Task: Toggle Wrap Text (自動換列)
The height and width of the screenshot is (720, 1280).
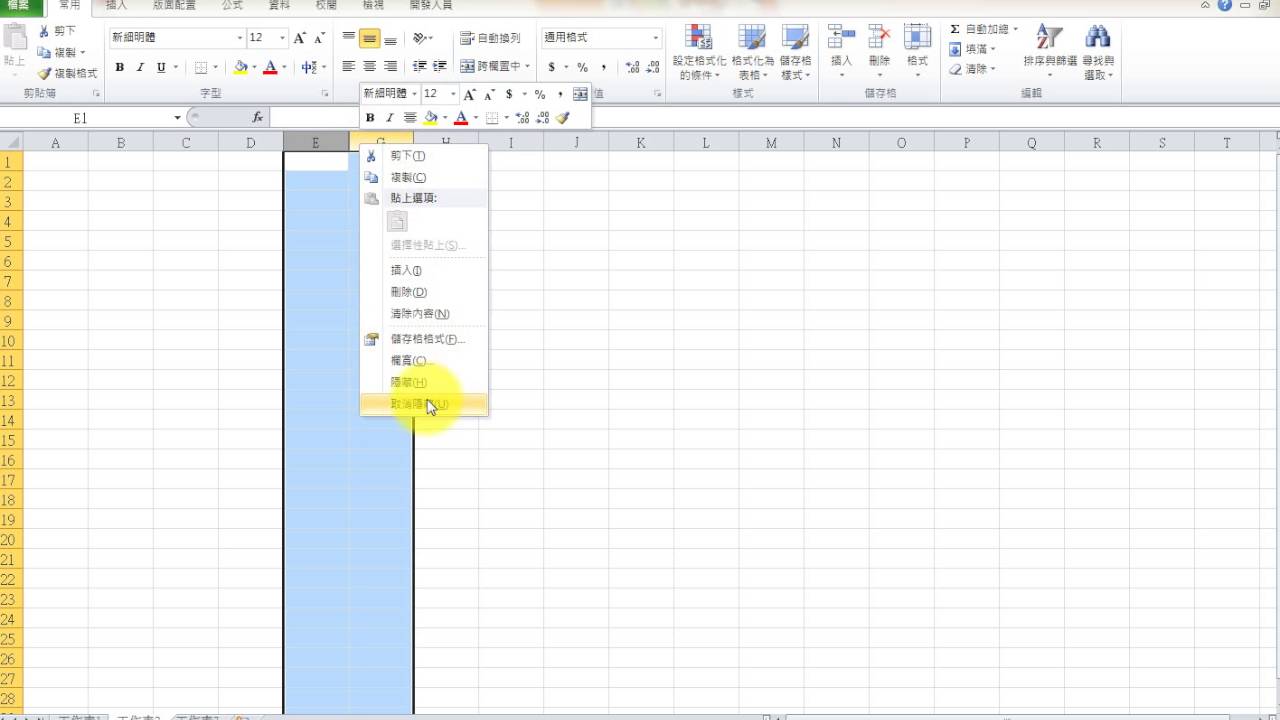Action: [491, 38]
